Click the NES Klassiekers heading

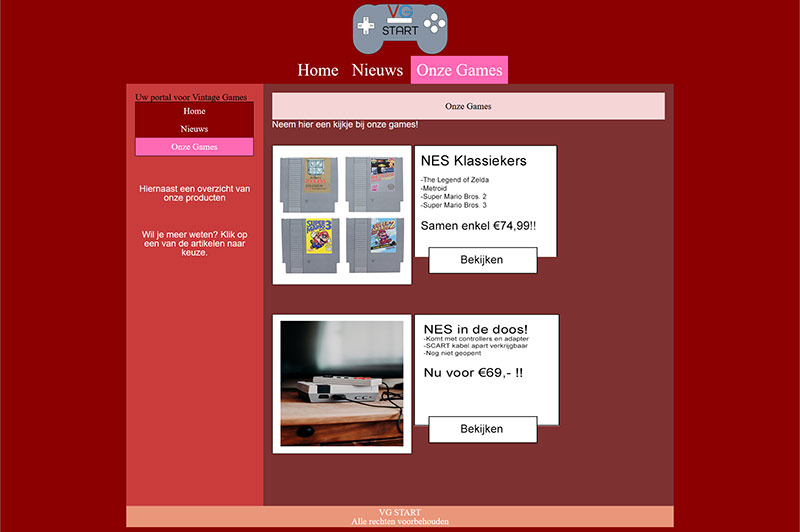473,161
